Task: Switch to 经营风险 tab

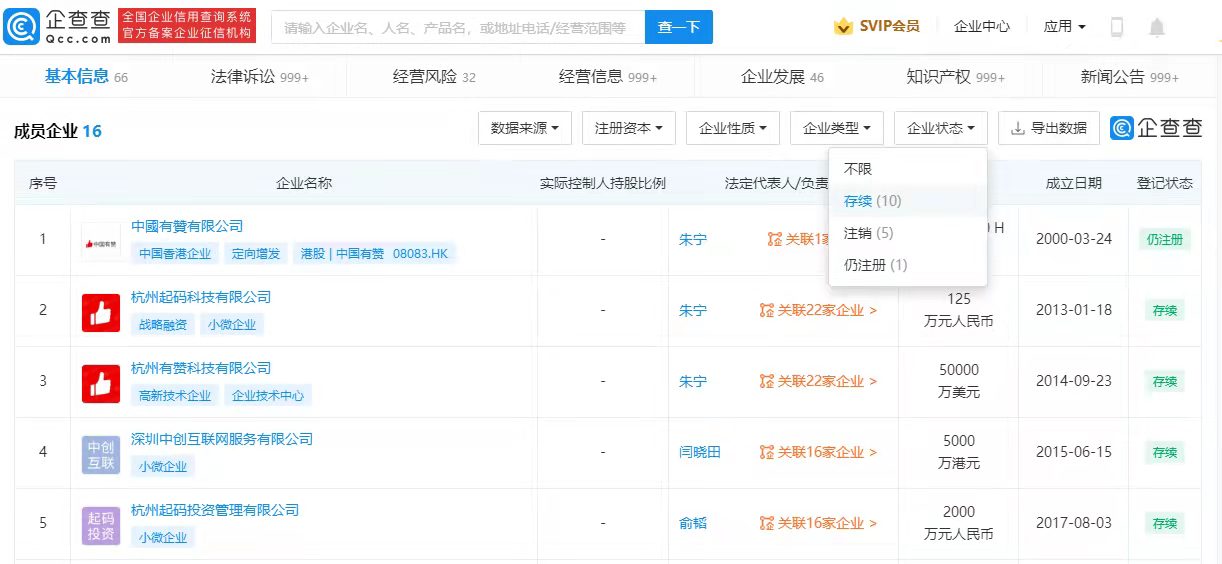Action: (x=434, y=77)
